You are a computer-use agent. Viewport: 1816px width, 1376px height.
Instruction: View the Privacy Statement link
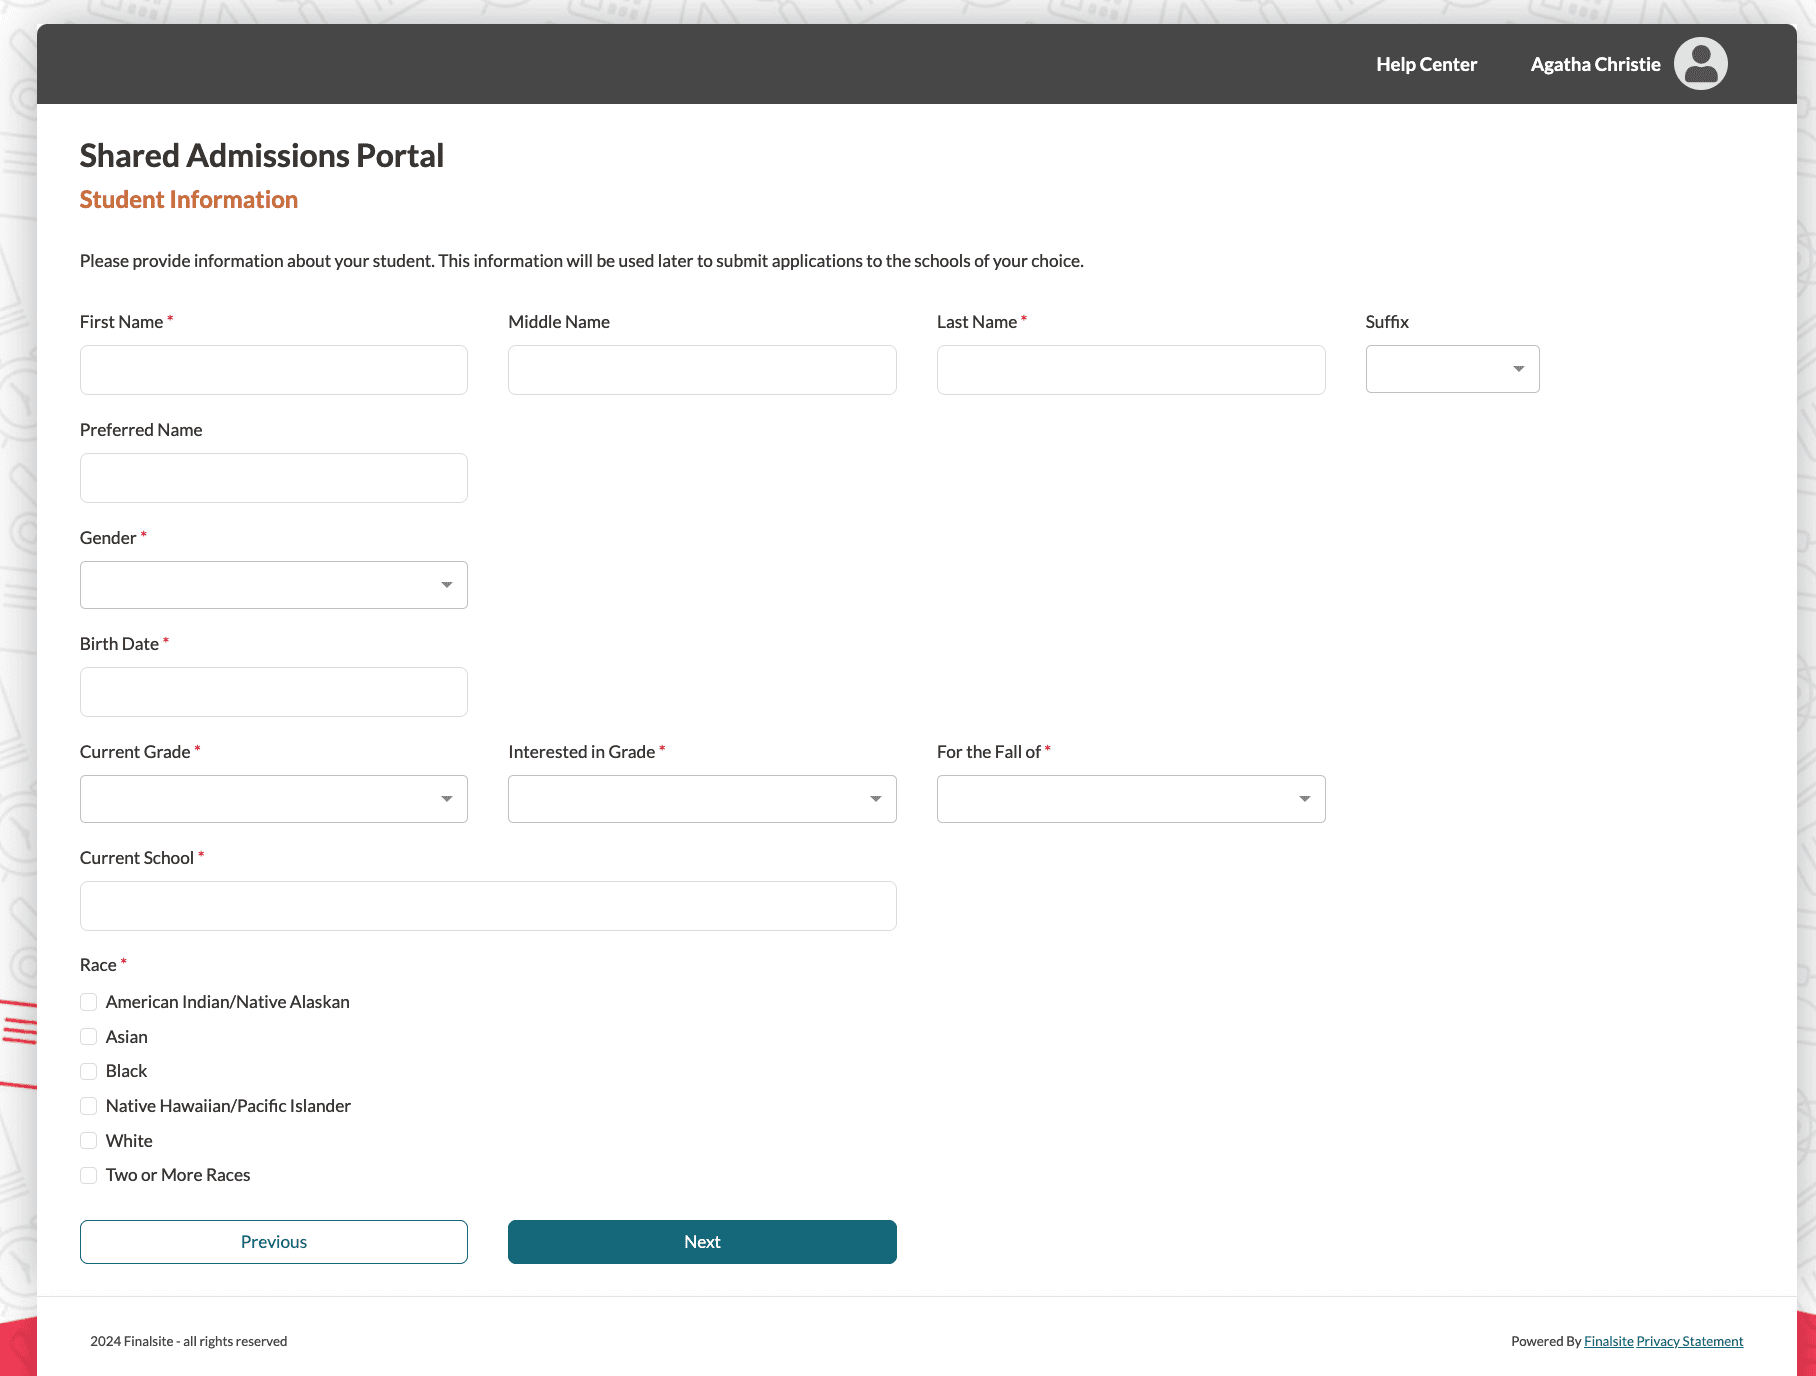click(x=1689, y=1342)
